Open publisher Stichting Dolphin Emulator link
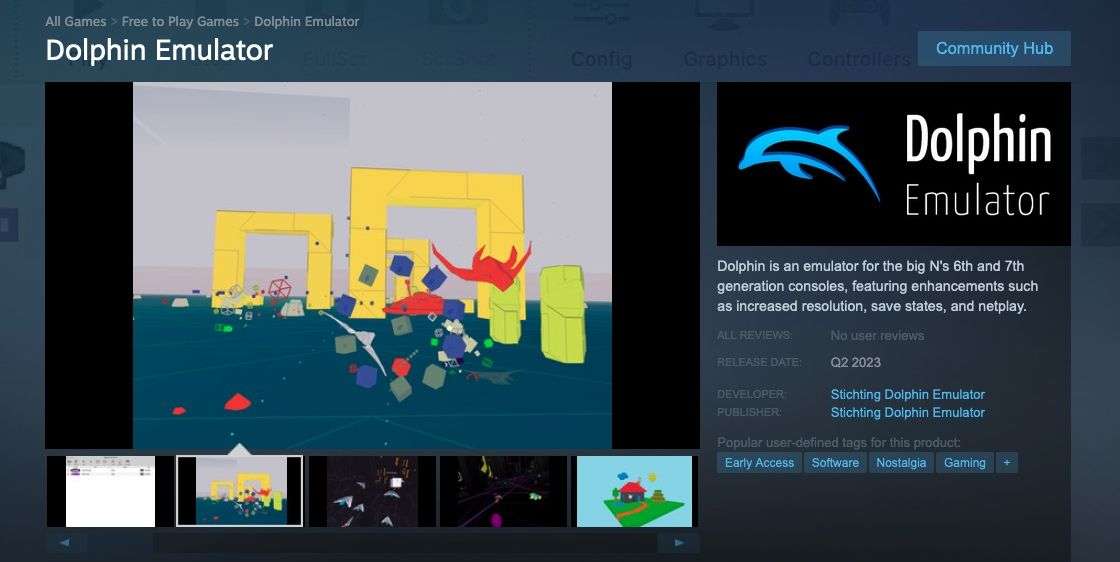 pos(907,412)
